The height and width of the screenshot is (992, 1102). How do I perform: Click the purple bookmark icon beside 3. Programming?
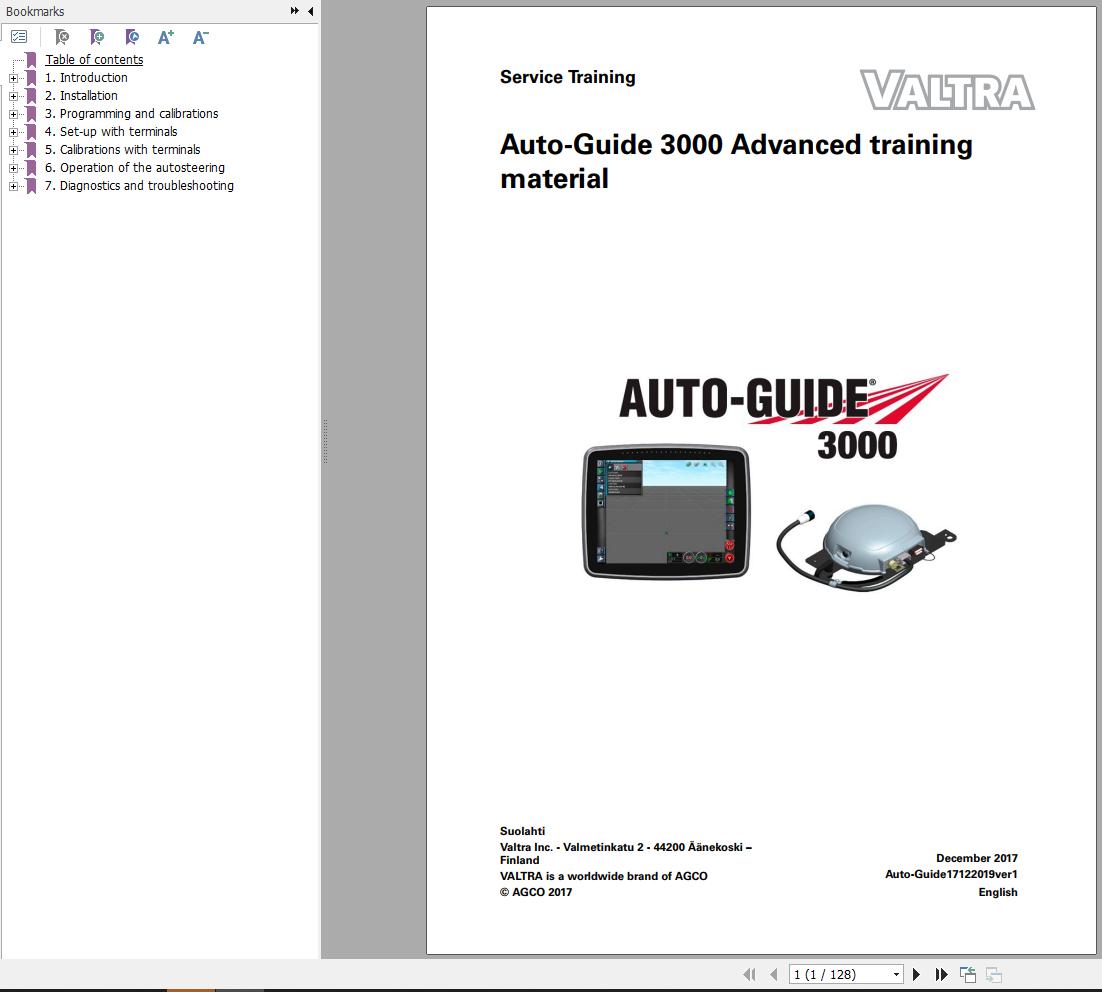31,114
